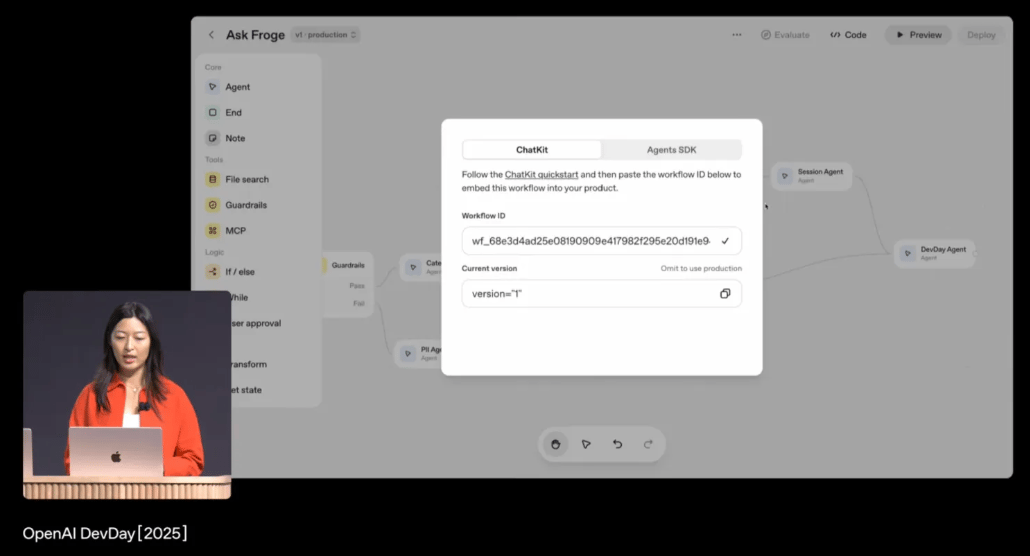Select the End node icon
Viewport: 1030px width, 556px height.
click(212, 112)
